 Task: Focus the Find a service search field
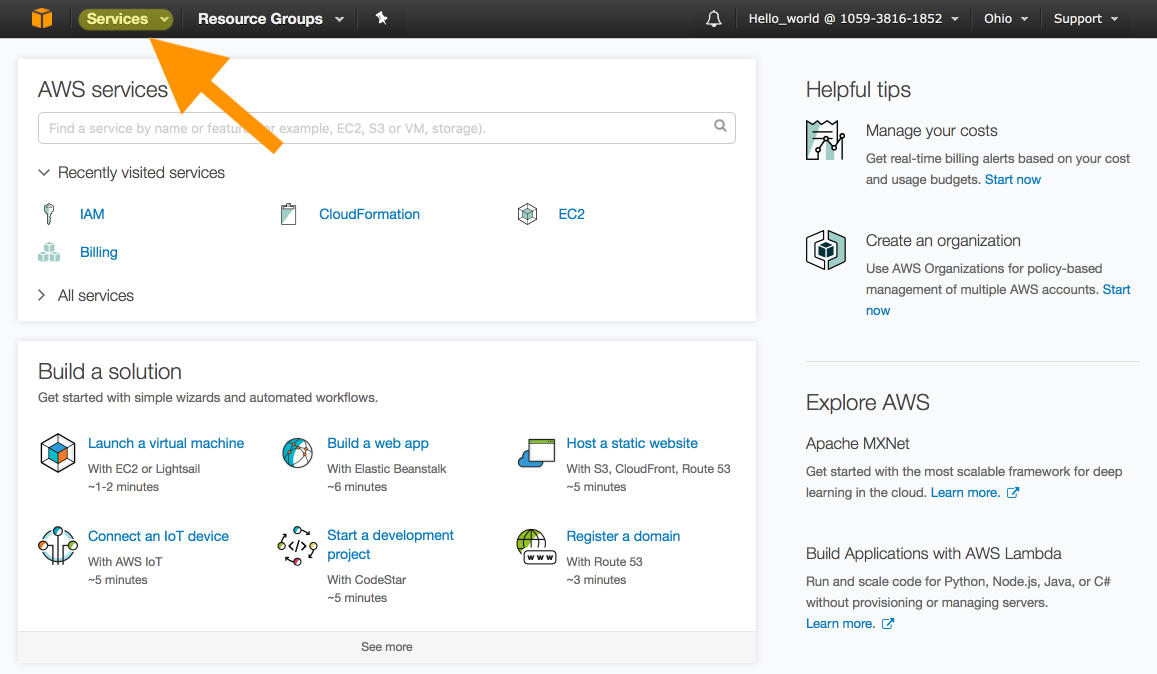[x=387, y=128]
